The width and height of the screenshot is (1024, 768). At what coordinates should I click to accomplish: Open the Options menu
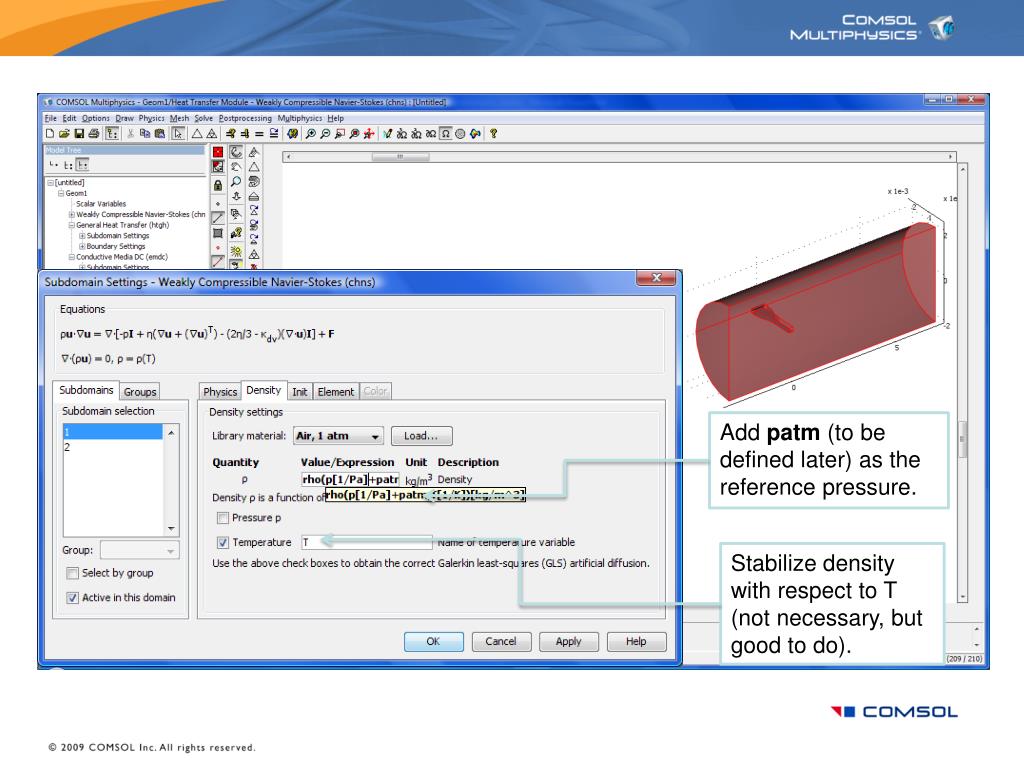pyautogui.click(x=95, y=118)
